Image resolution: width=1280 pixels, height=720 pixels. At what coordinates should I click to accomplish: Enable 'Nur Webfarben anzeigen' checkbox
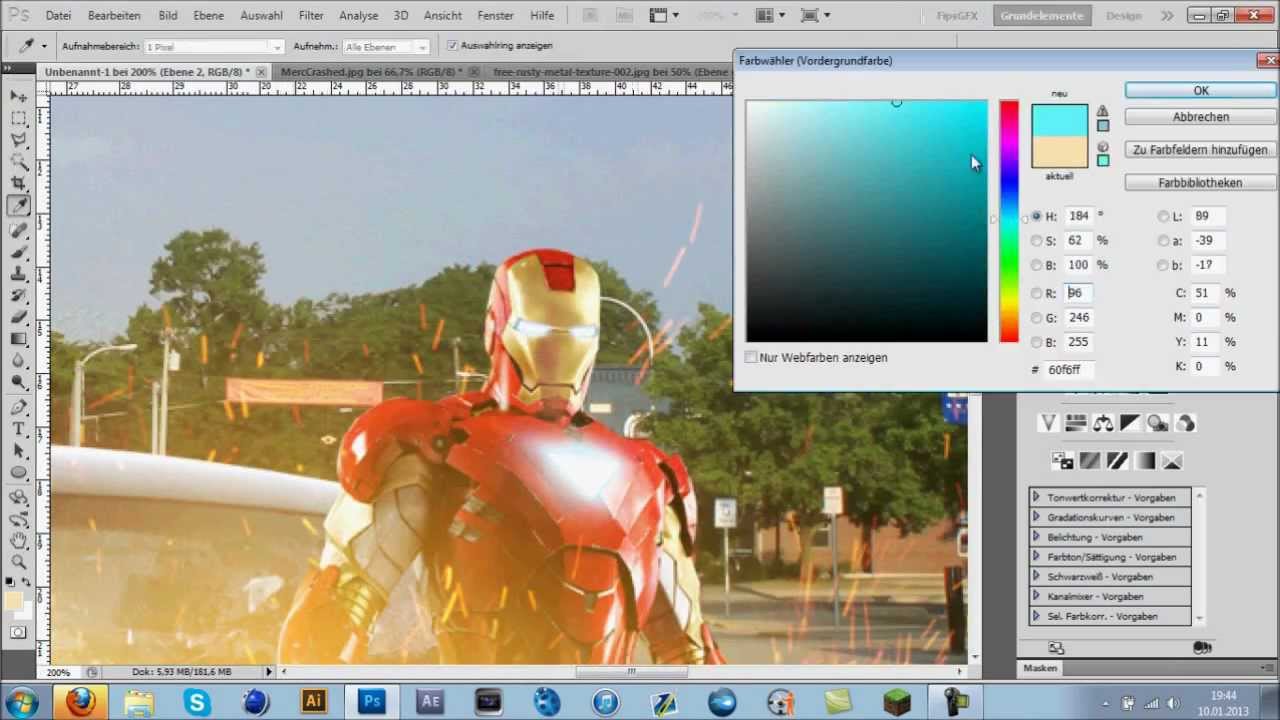pos(751,357)
